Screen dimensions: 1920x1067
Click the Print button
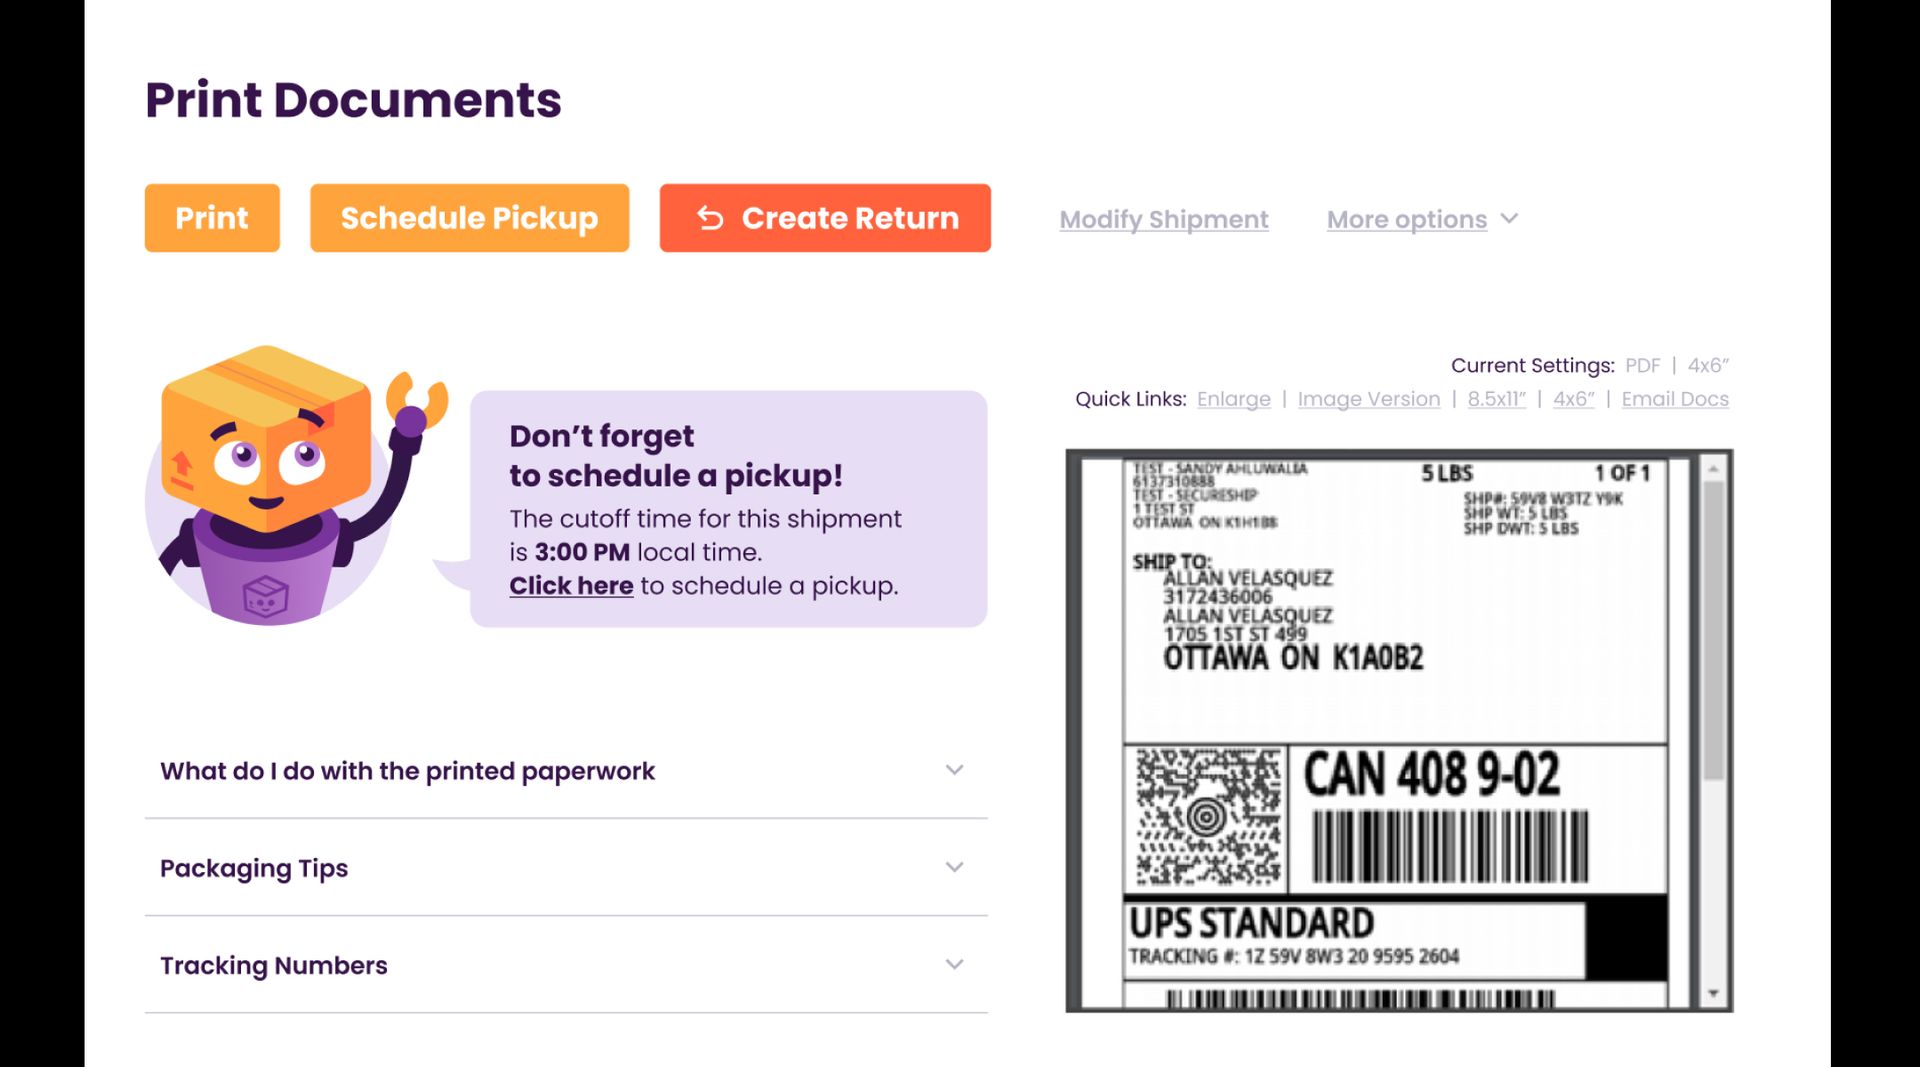(x=211, y=218)
